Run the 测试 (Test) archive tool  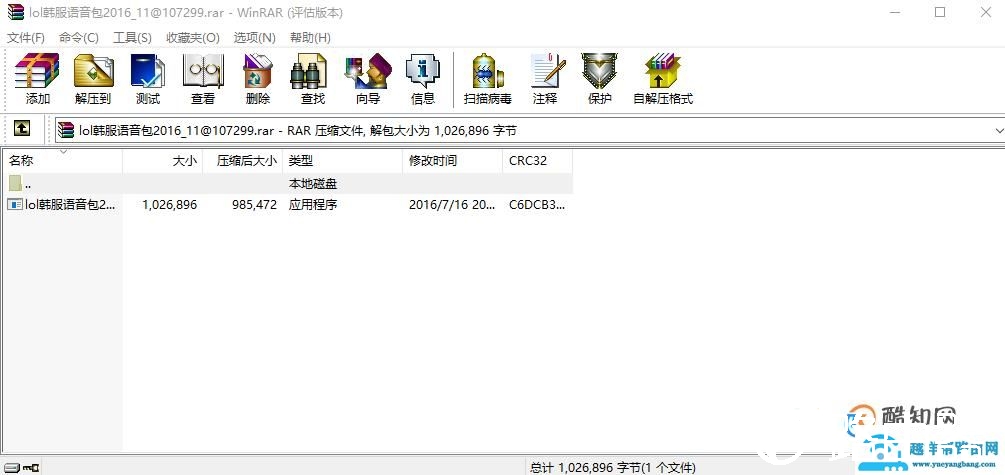click(148, 78)
